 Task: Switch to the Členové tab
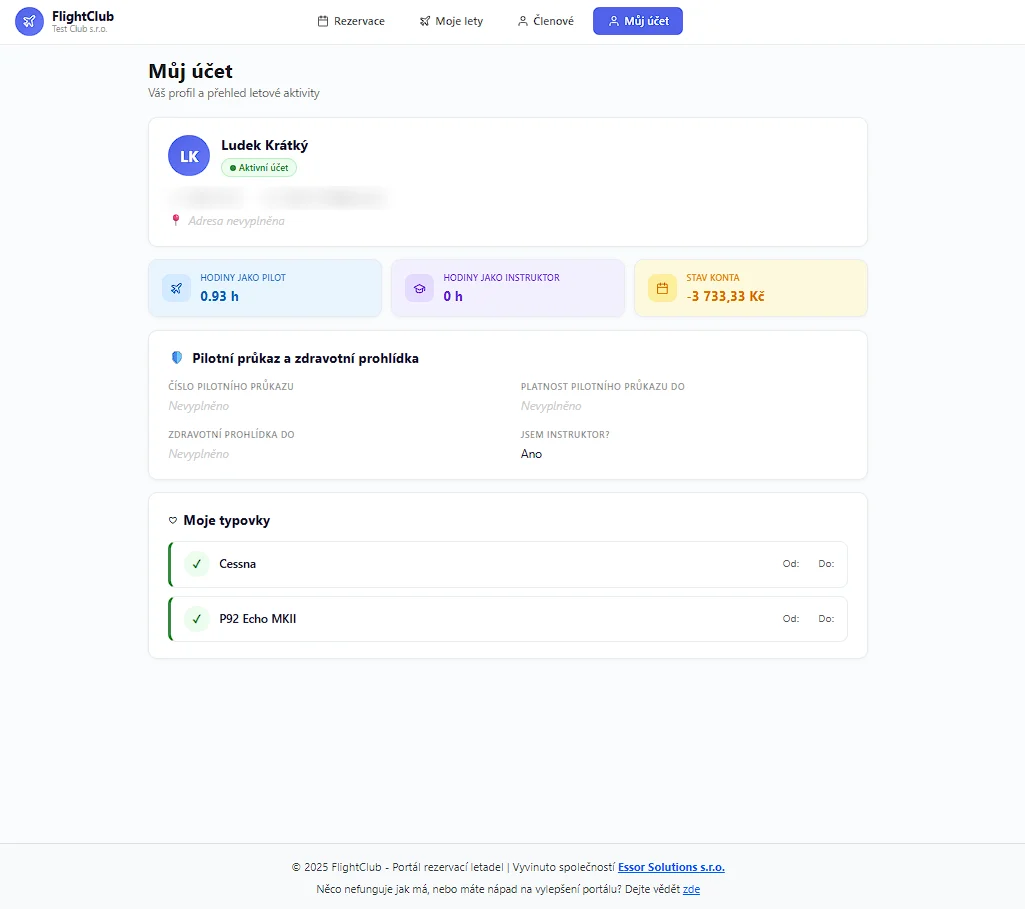tap(545, 21)
